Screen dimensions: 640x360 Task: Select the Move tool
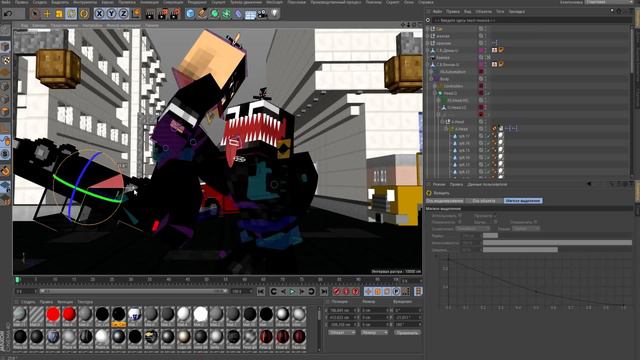pyautogui.click(x=47, y=14)
